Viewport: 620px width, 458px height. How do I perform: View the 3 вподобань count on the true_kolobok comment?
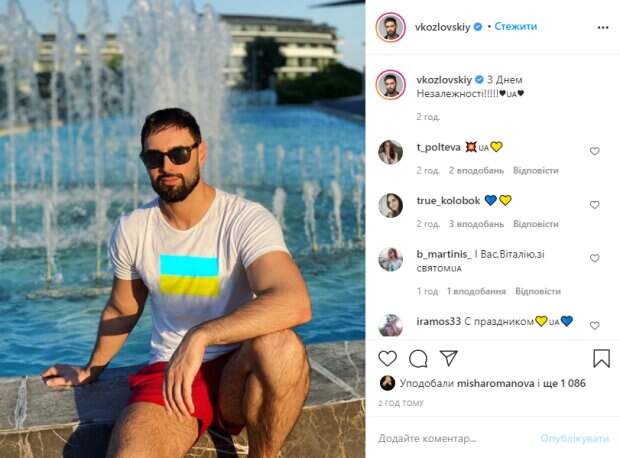[x=476, y=224]
